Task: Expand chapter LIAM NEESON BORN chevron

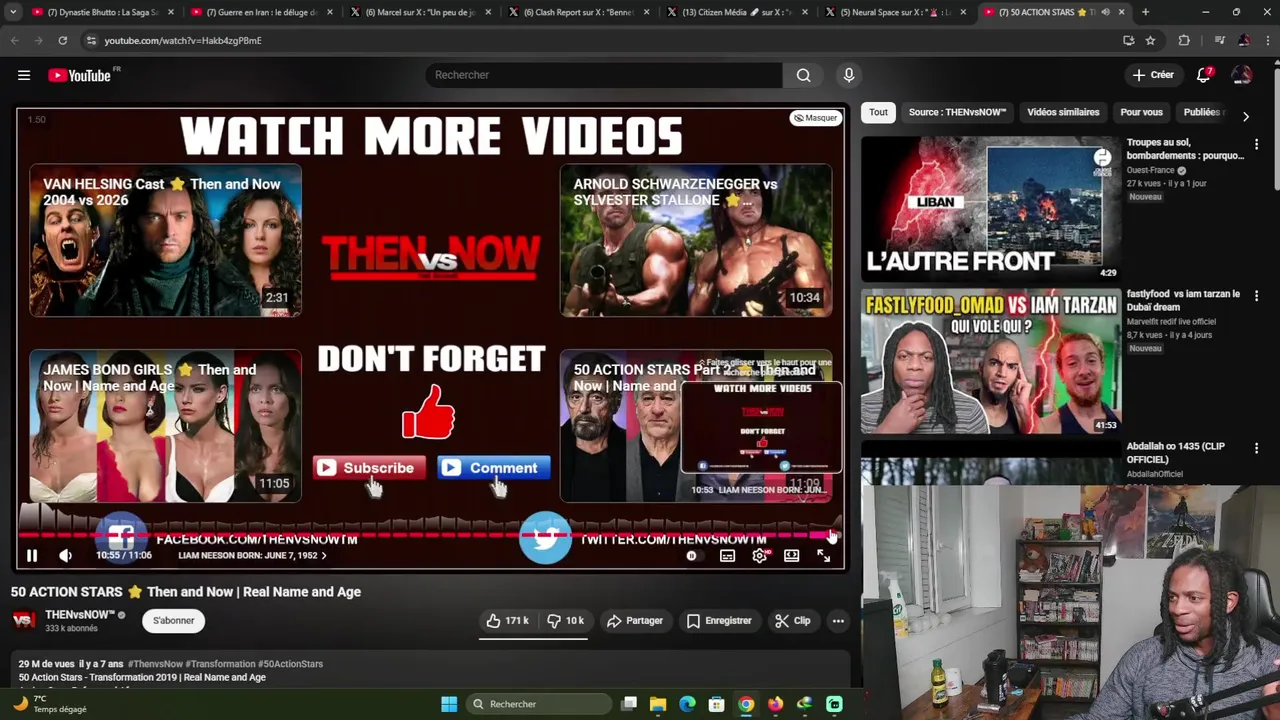Action: [324, 556]
